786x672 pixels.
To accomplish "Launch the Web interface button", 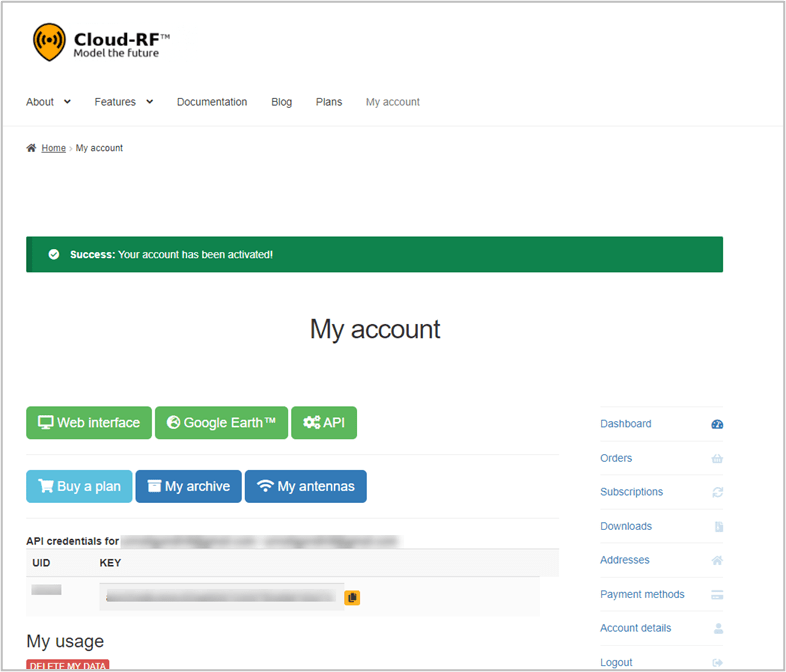I will click(x=89, y=422).
